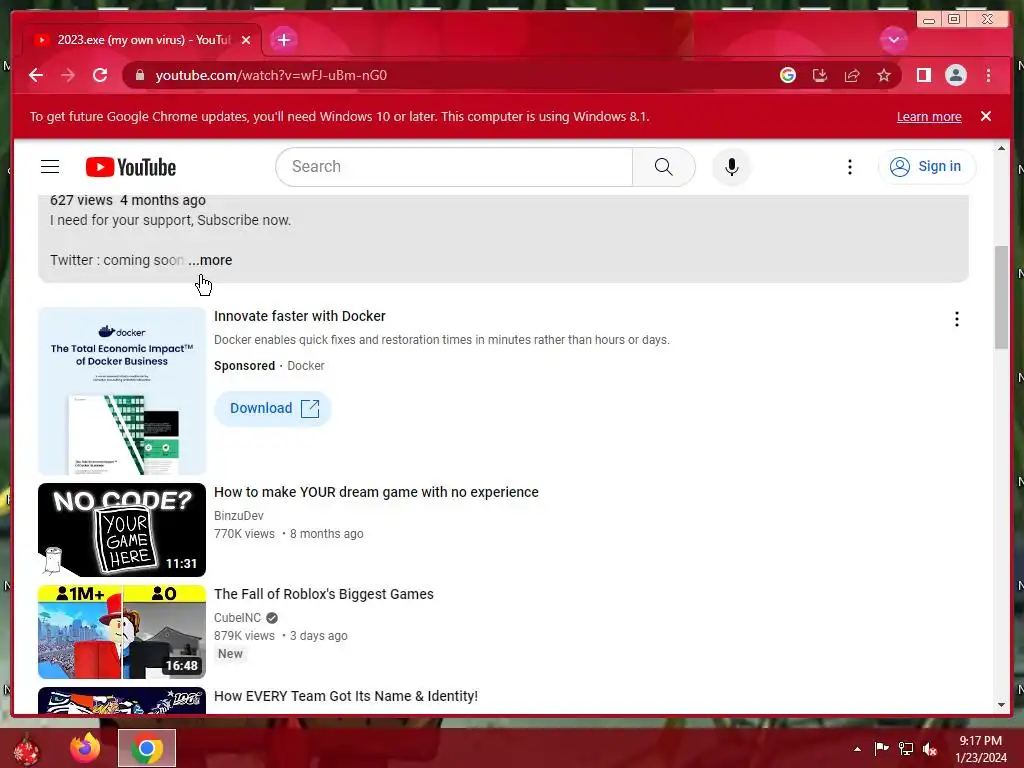Image resolution: width=1024 pixels, height=768 pixels.
Task: Open the Chrome profile avatar
Action: [x=955, y=75]
